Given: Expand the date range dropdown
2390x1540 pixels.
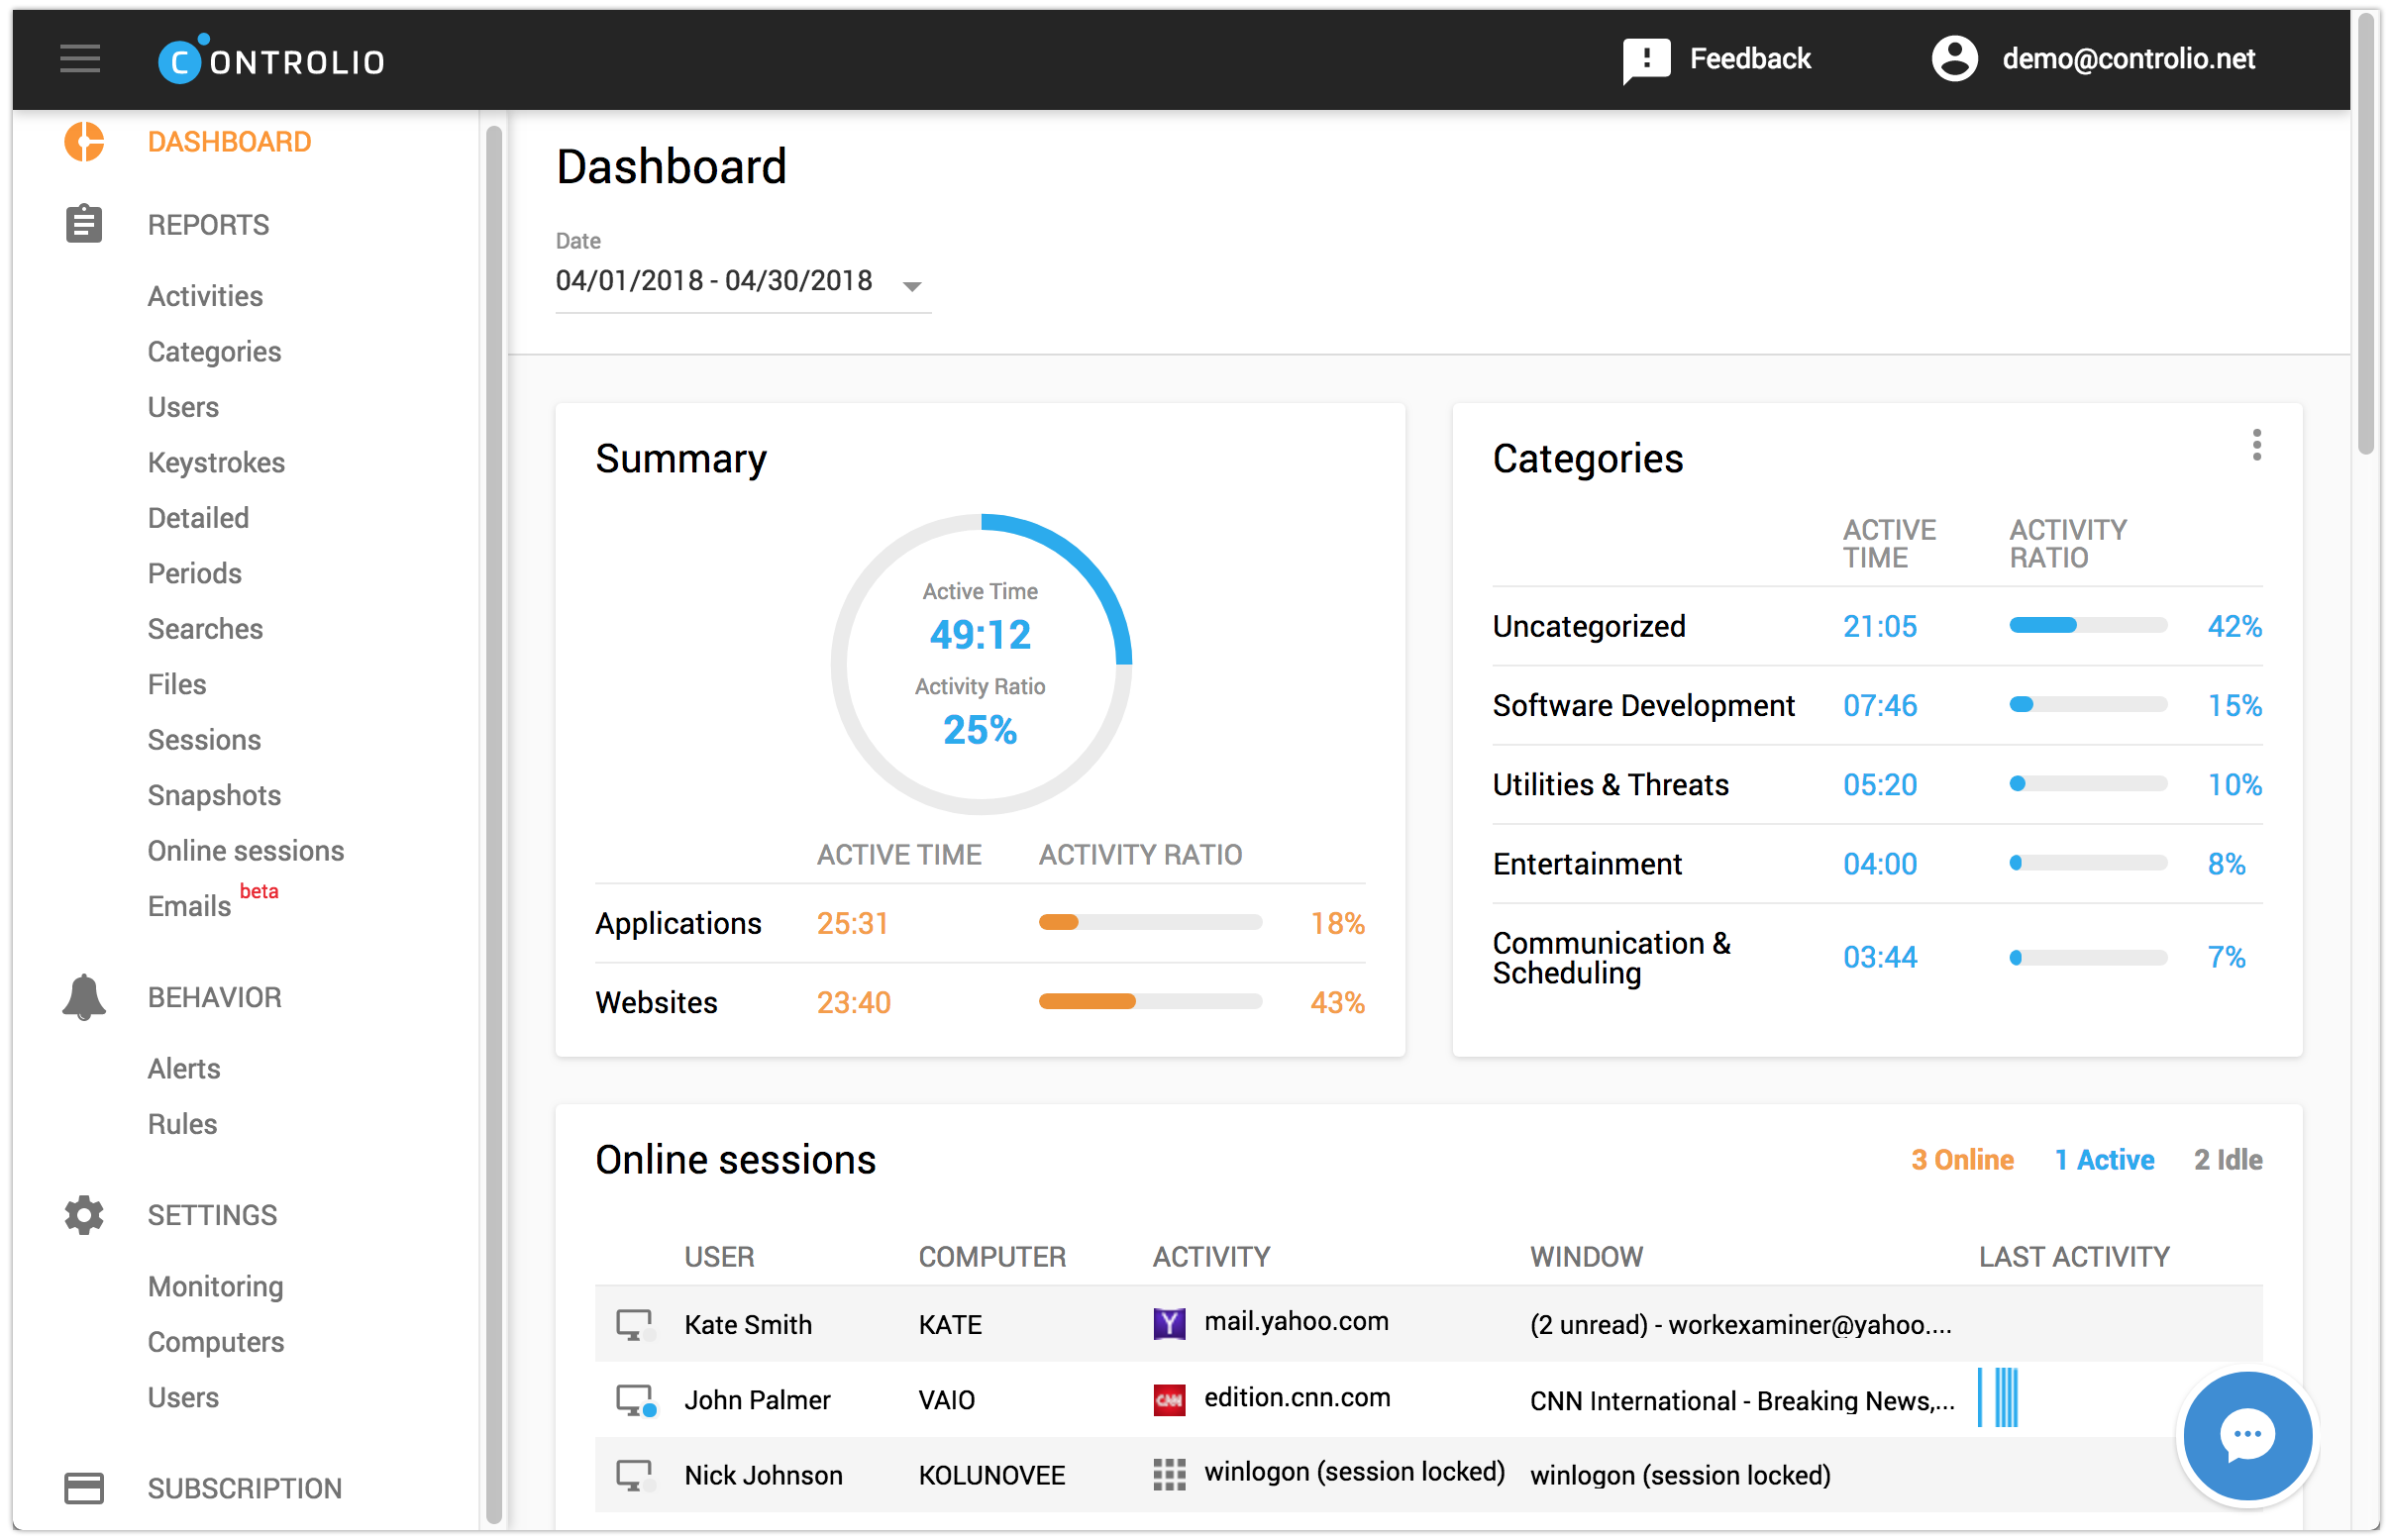Looking at the screenshot, I should tap(911, 287).
